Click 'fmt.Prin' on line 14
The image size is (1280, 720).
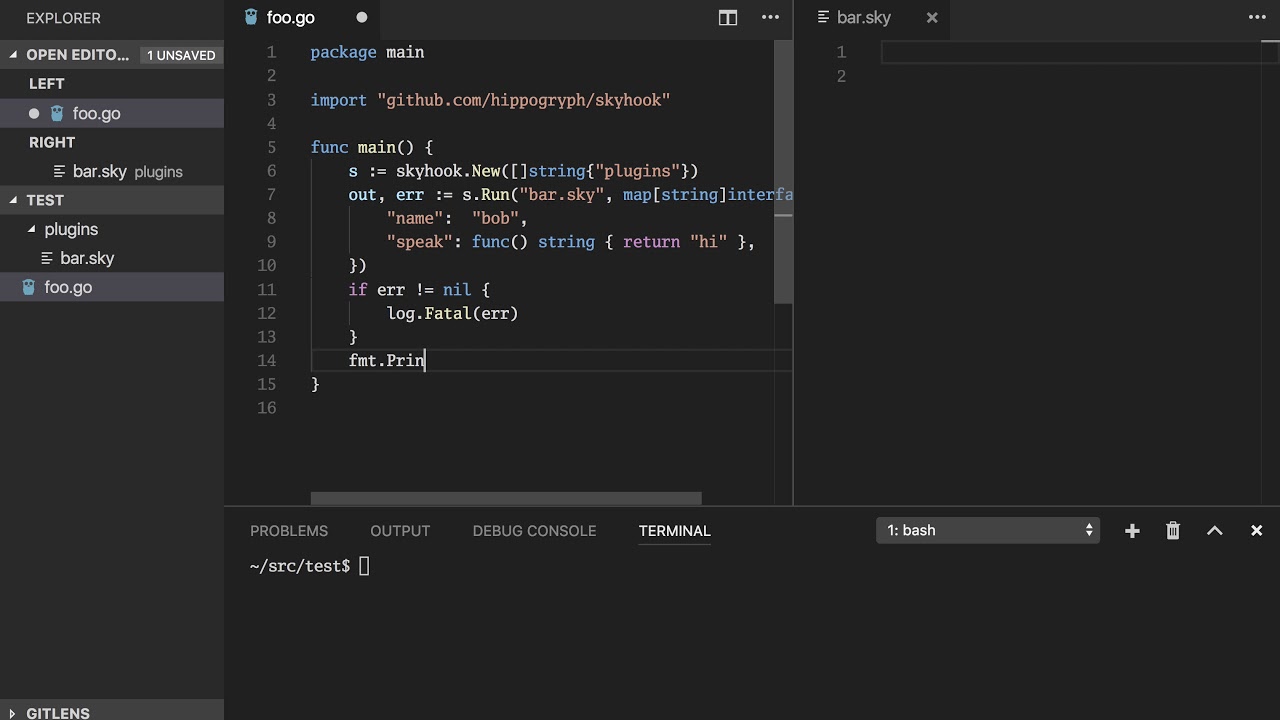(x=386, y=360)
